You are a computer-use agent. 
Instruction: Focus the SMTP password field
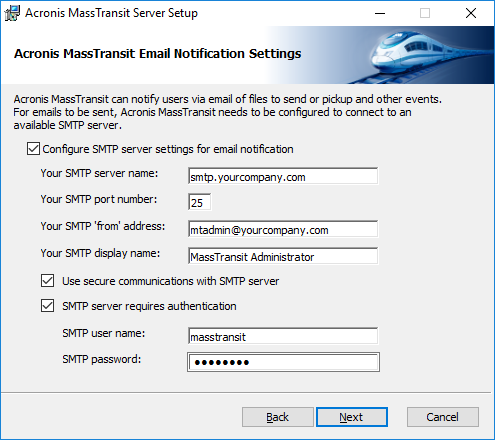pos(283,362)
